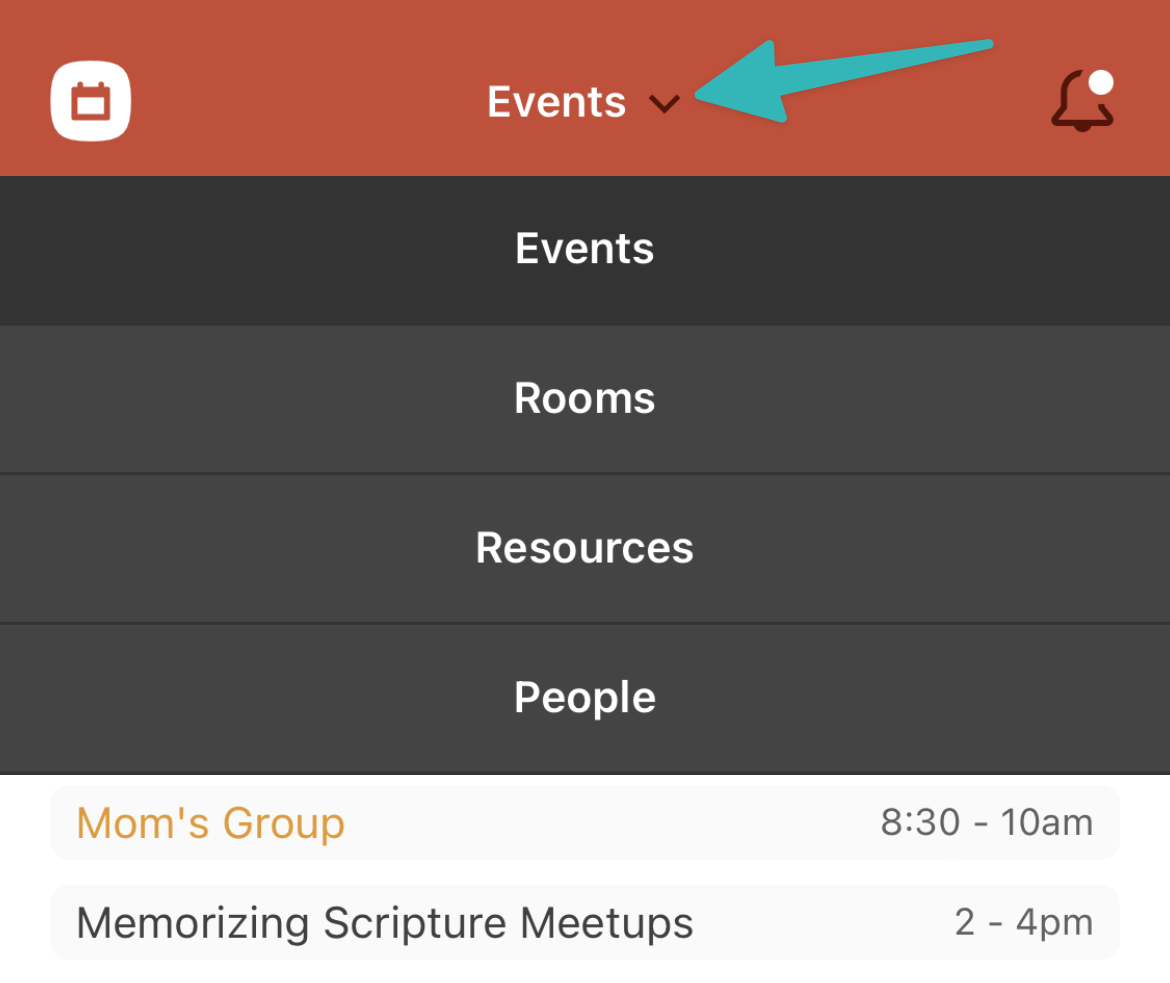Switch to Rooms in the menu
The height and width of the screenshot is (983, 1170).
pos(585,399)
